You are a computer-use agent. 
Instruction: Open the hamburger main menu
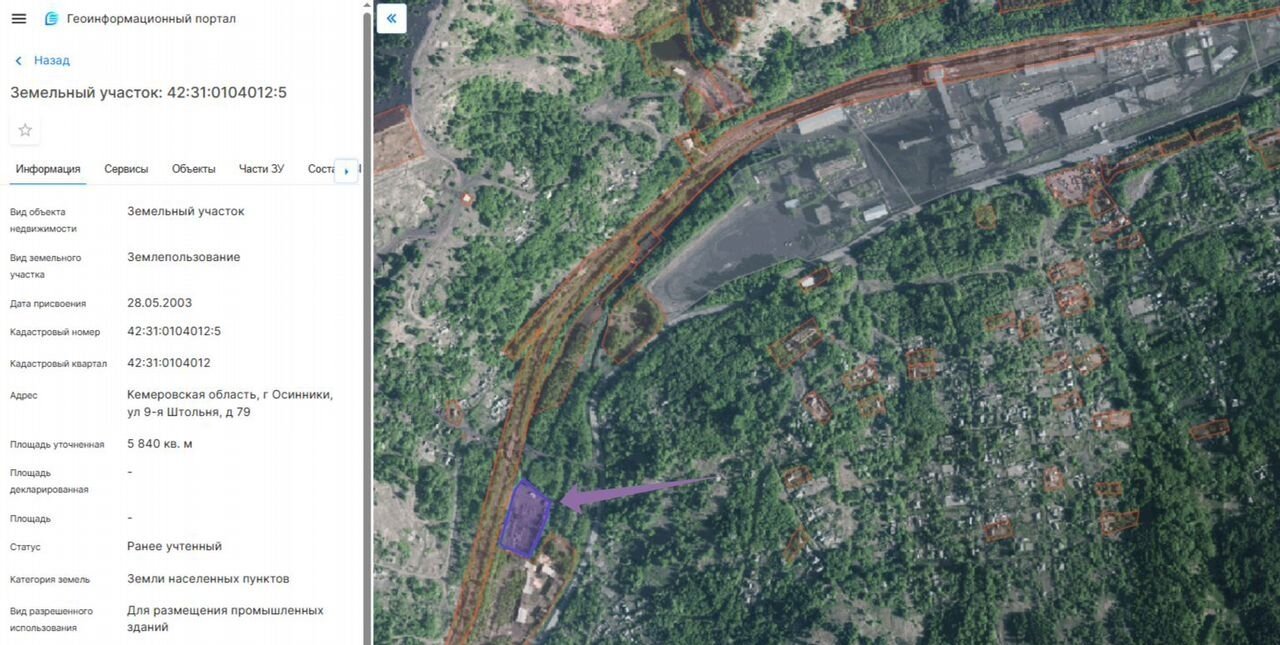pos(19,19)
